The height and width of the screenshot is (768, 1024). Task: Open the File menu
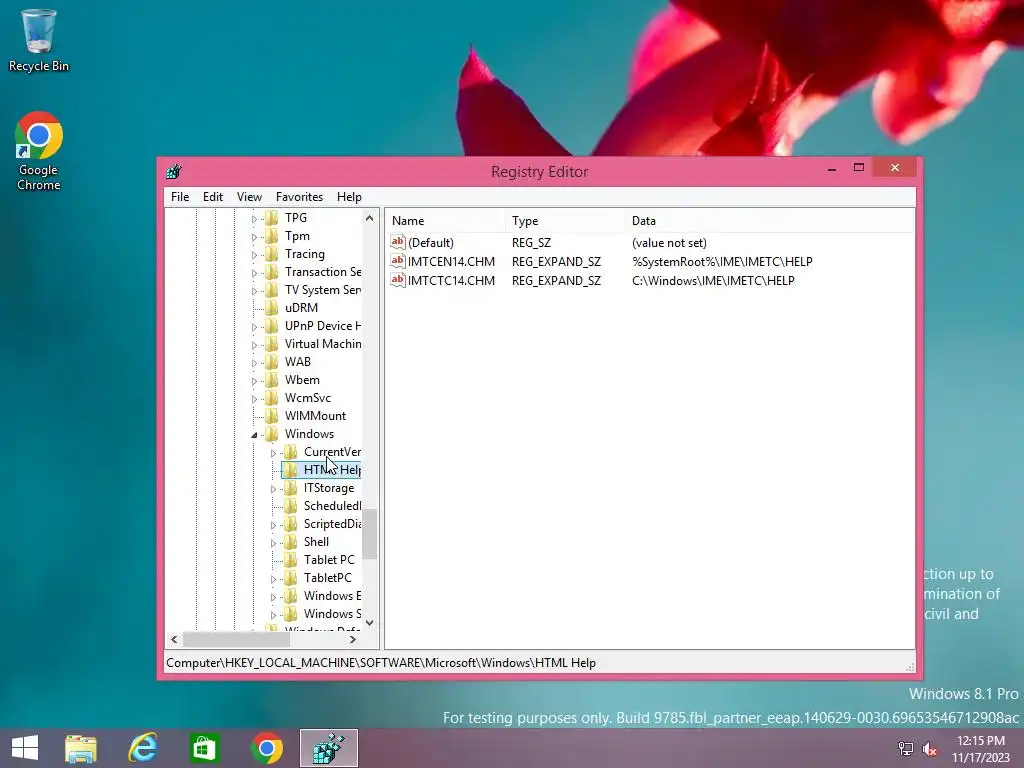click(x=180, y=197)
